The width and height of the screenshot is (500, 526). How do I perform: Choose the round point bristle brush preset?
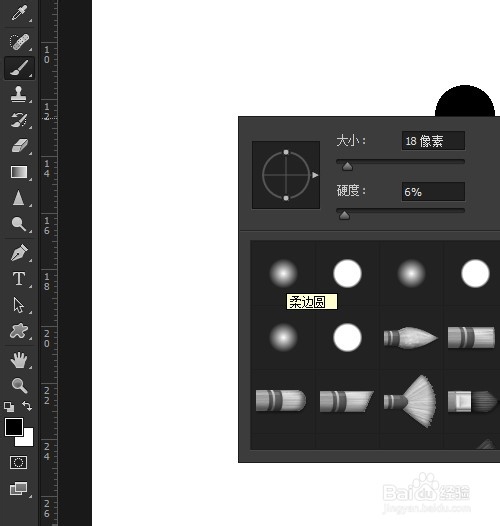(410, 338)
